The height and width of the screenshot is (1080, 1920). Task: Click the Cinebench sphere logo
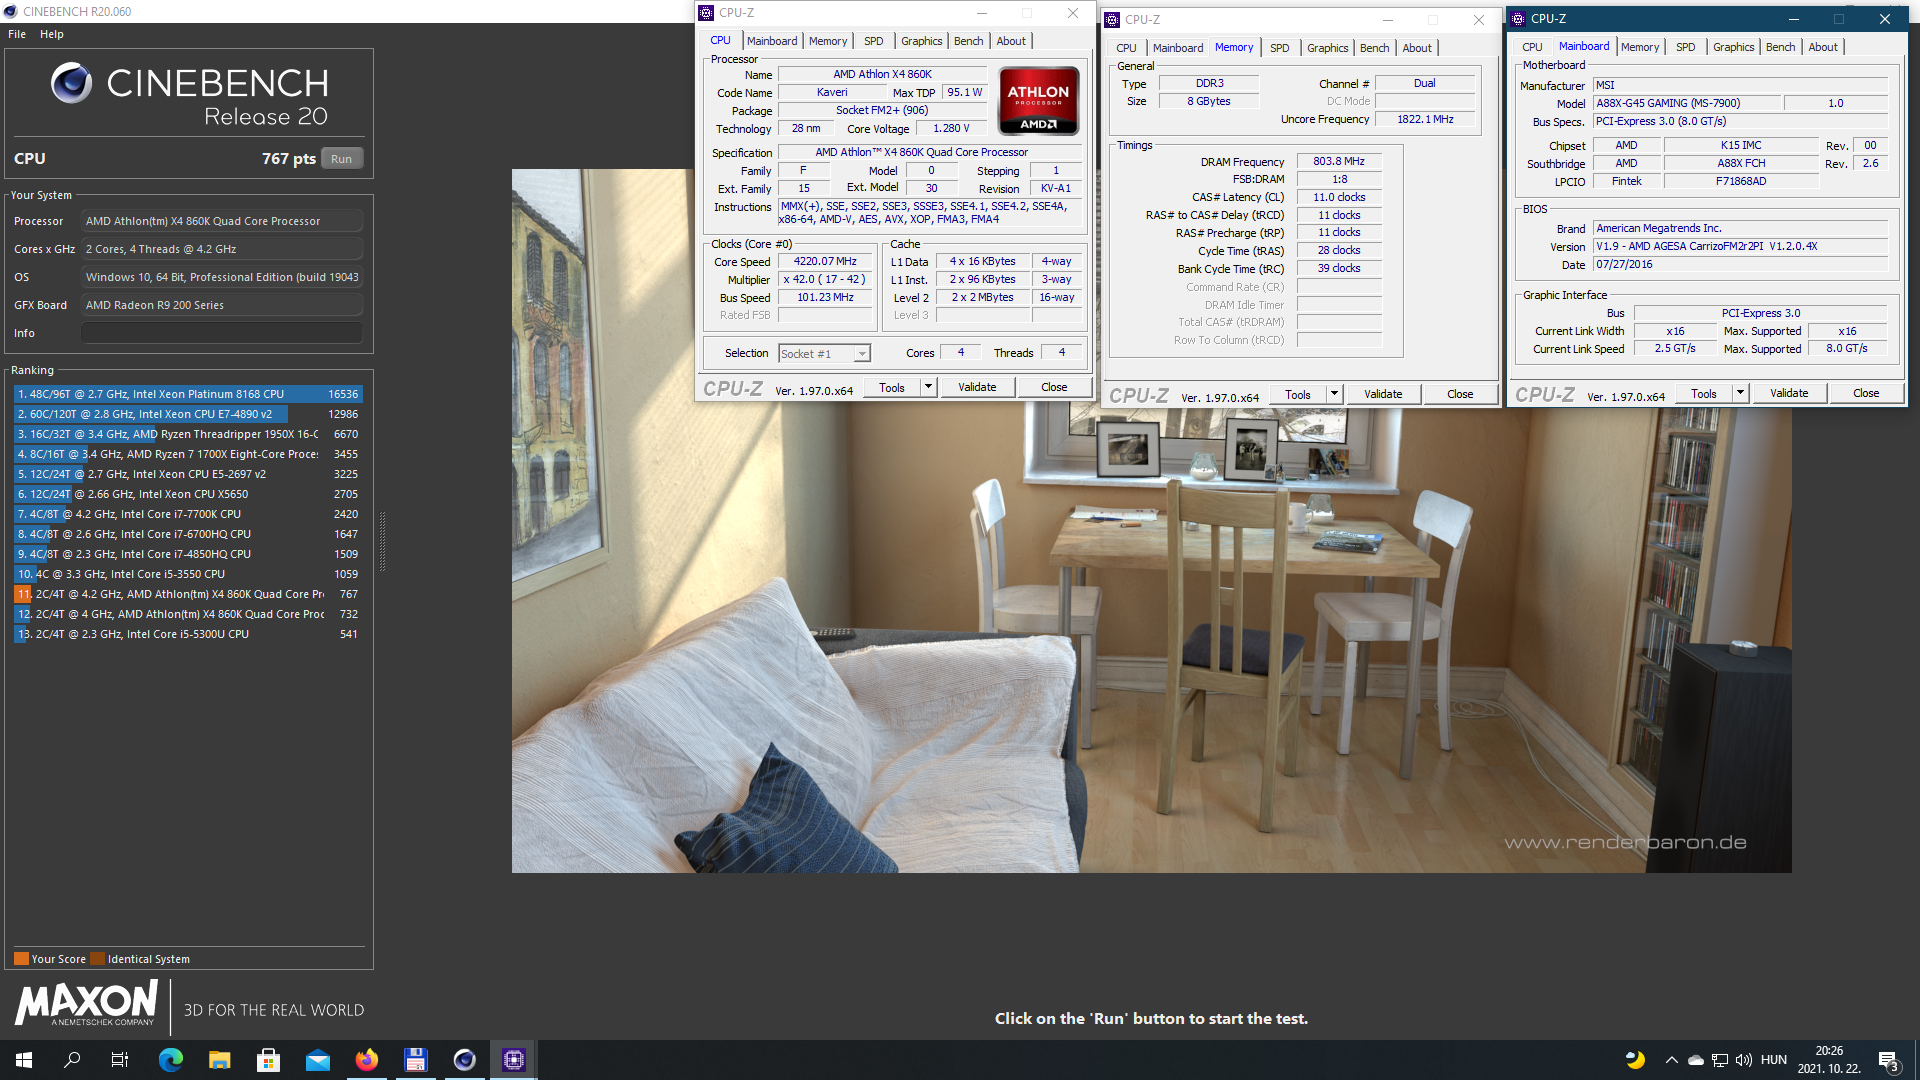click(71, 83)
